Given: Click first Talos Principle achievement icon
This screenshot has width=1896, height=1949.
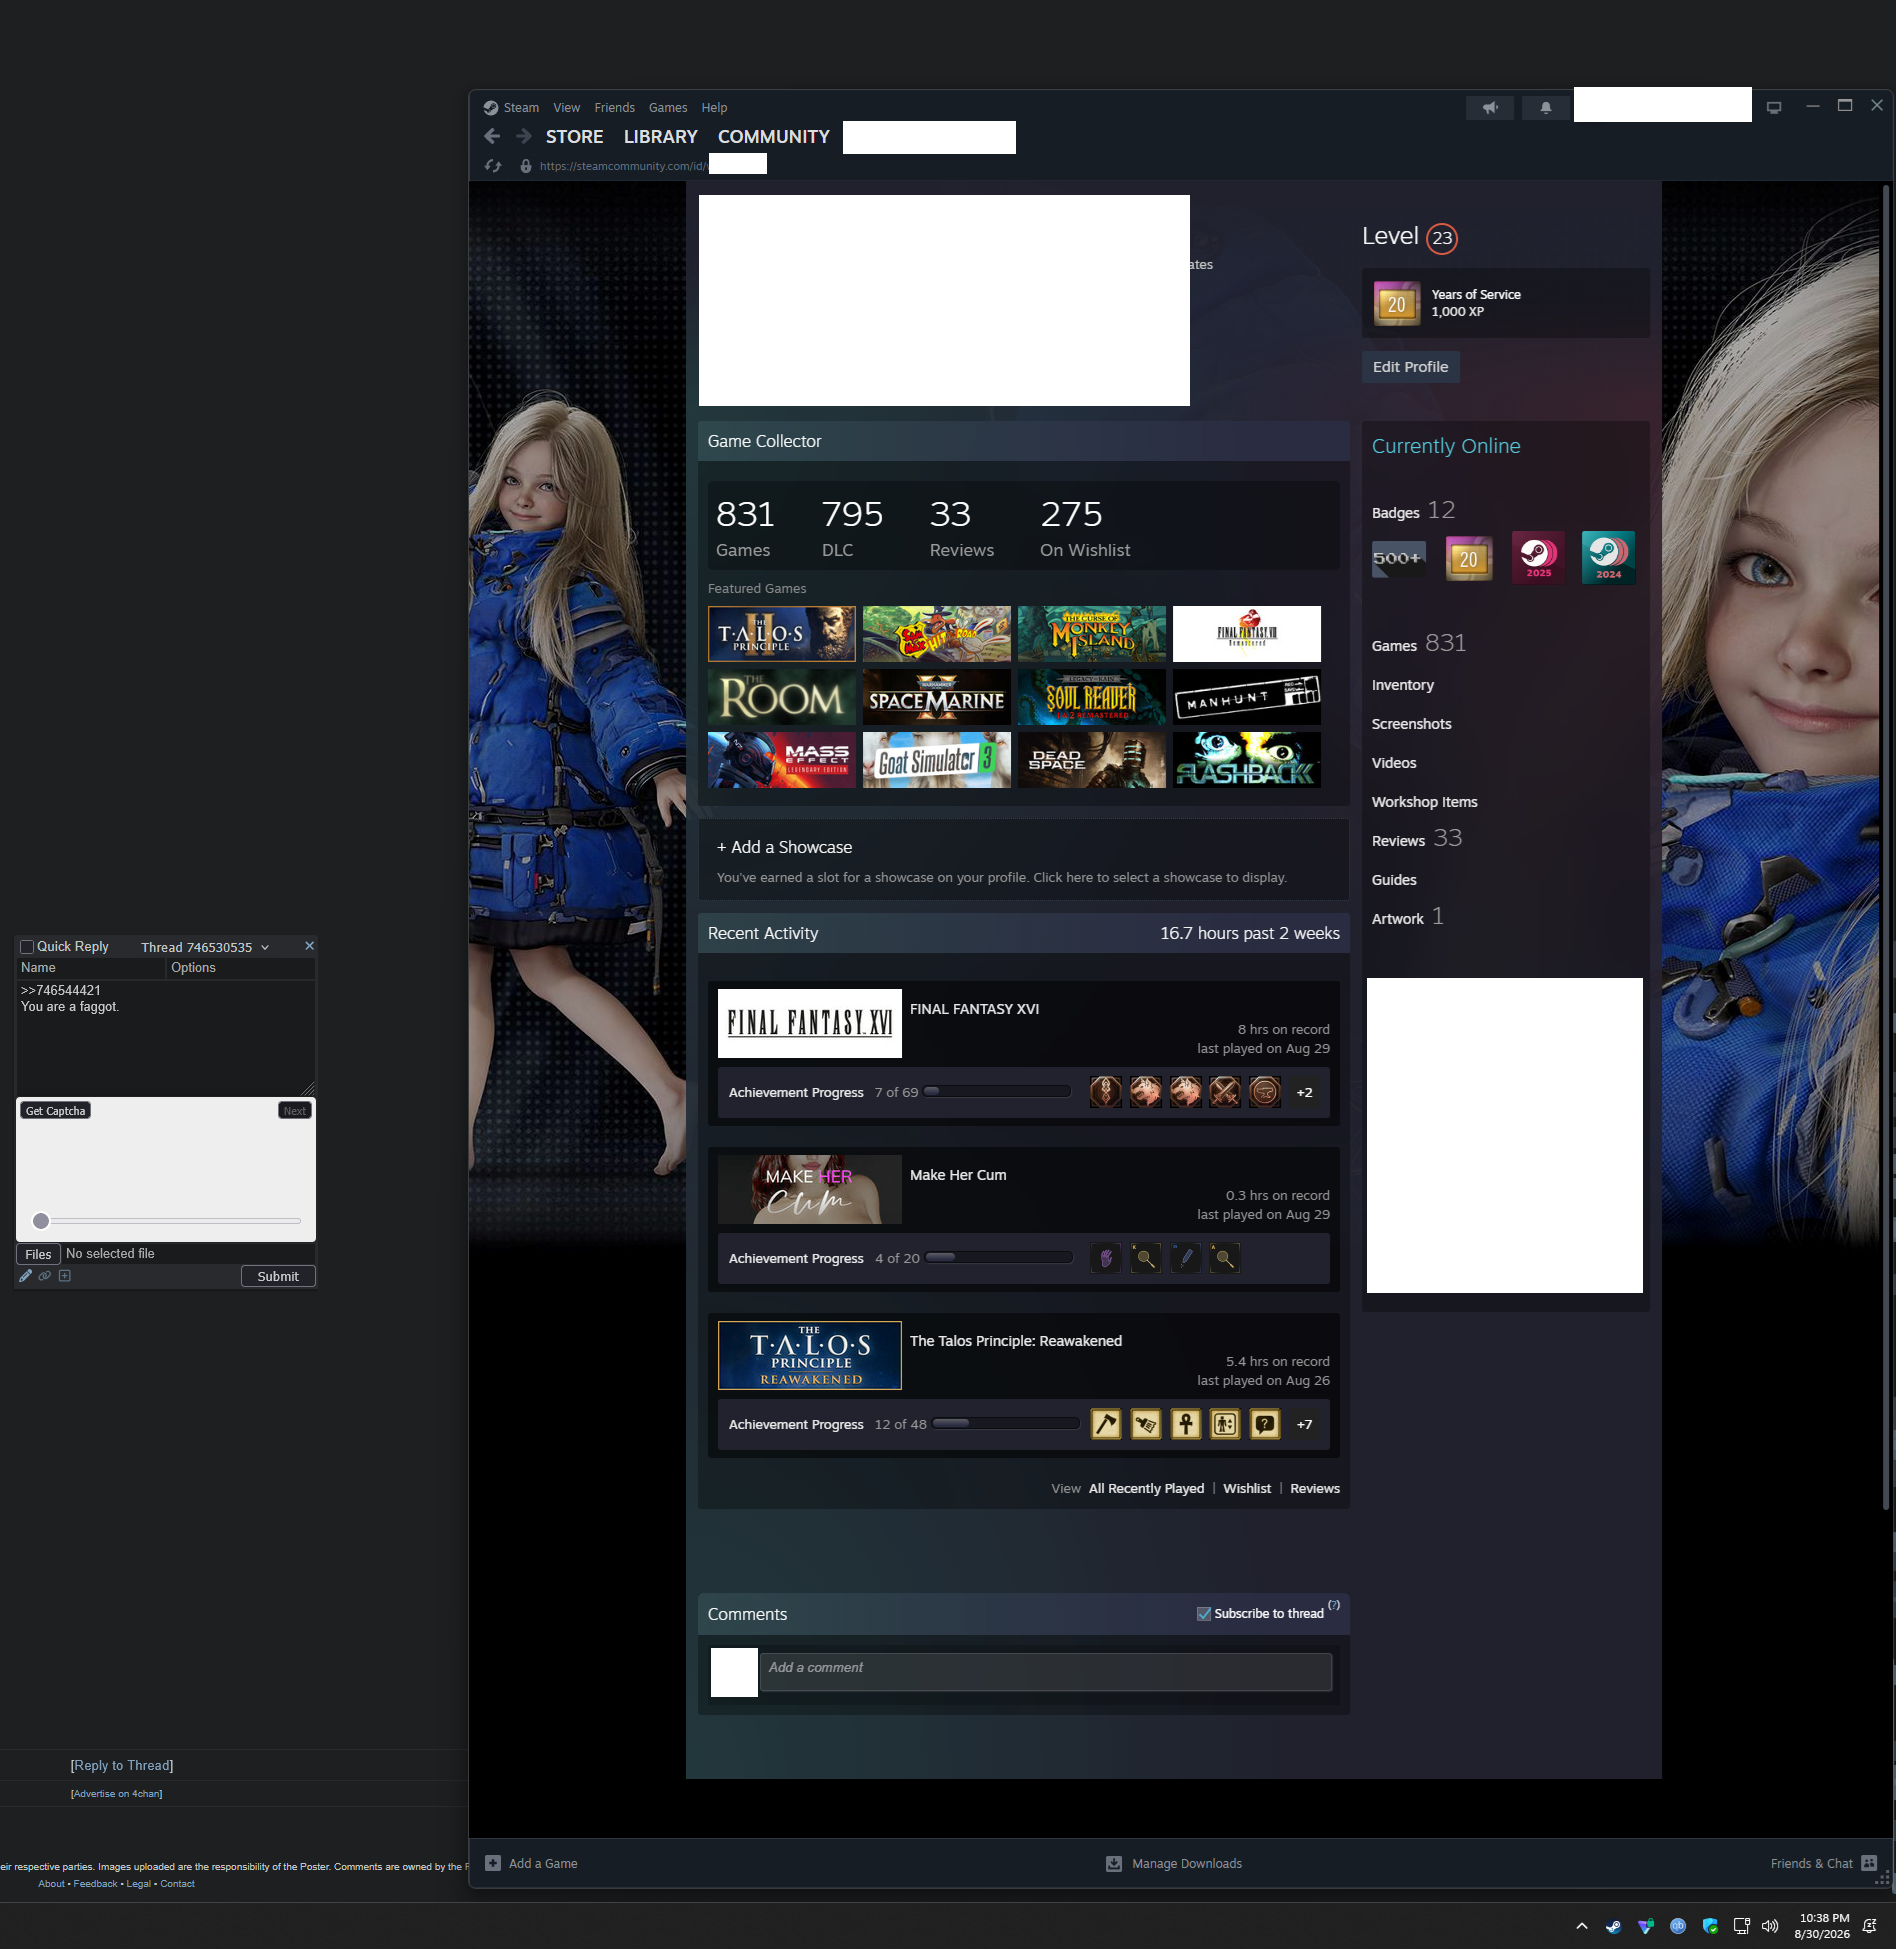Looking at the screenshot, I should point(1105,1424).
